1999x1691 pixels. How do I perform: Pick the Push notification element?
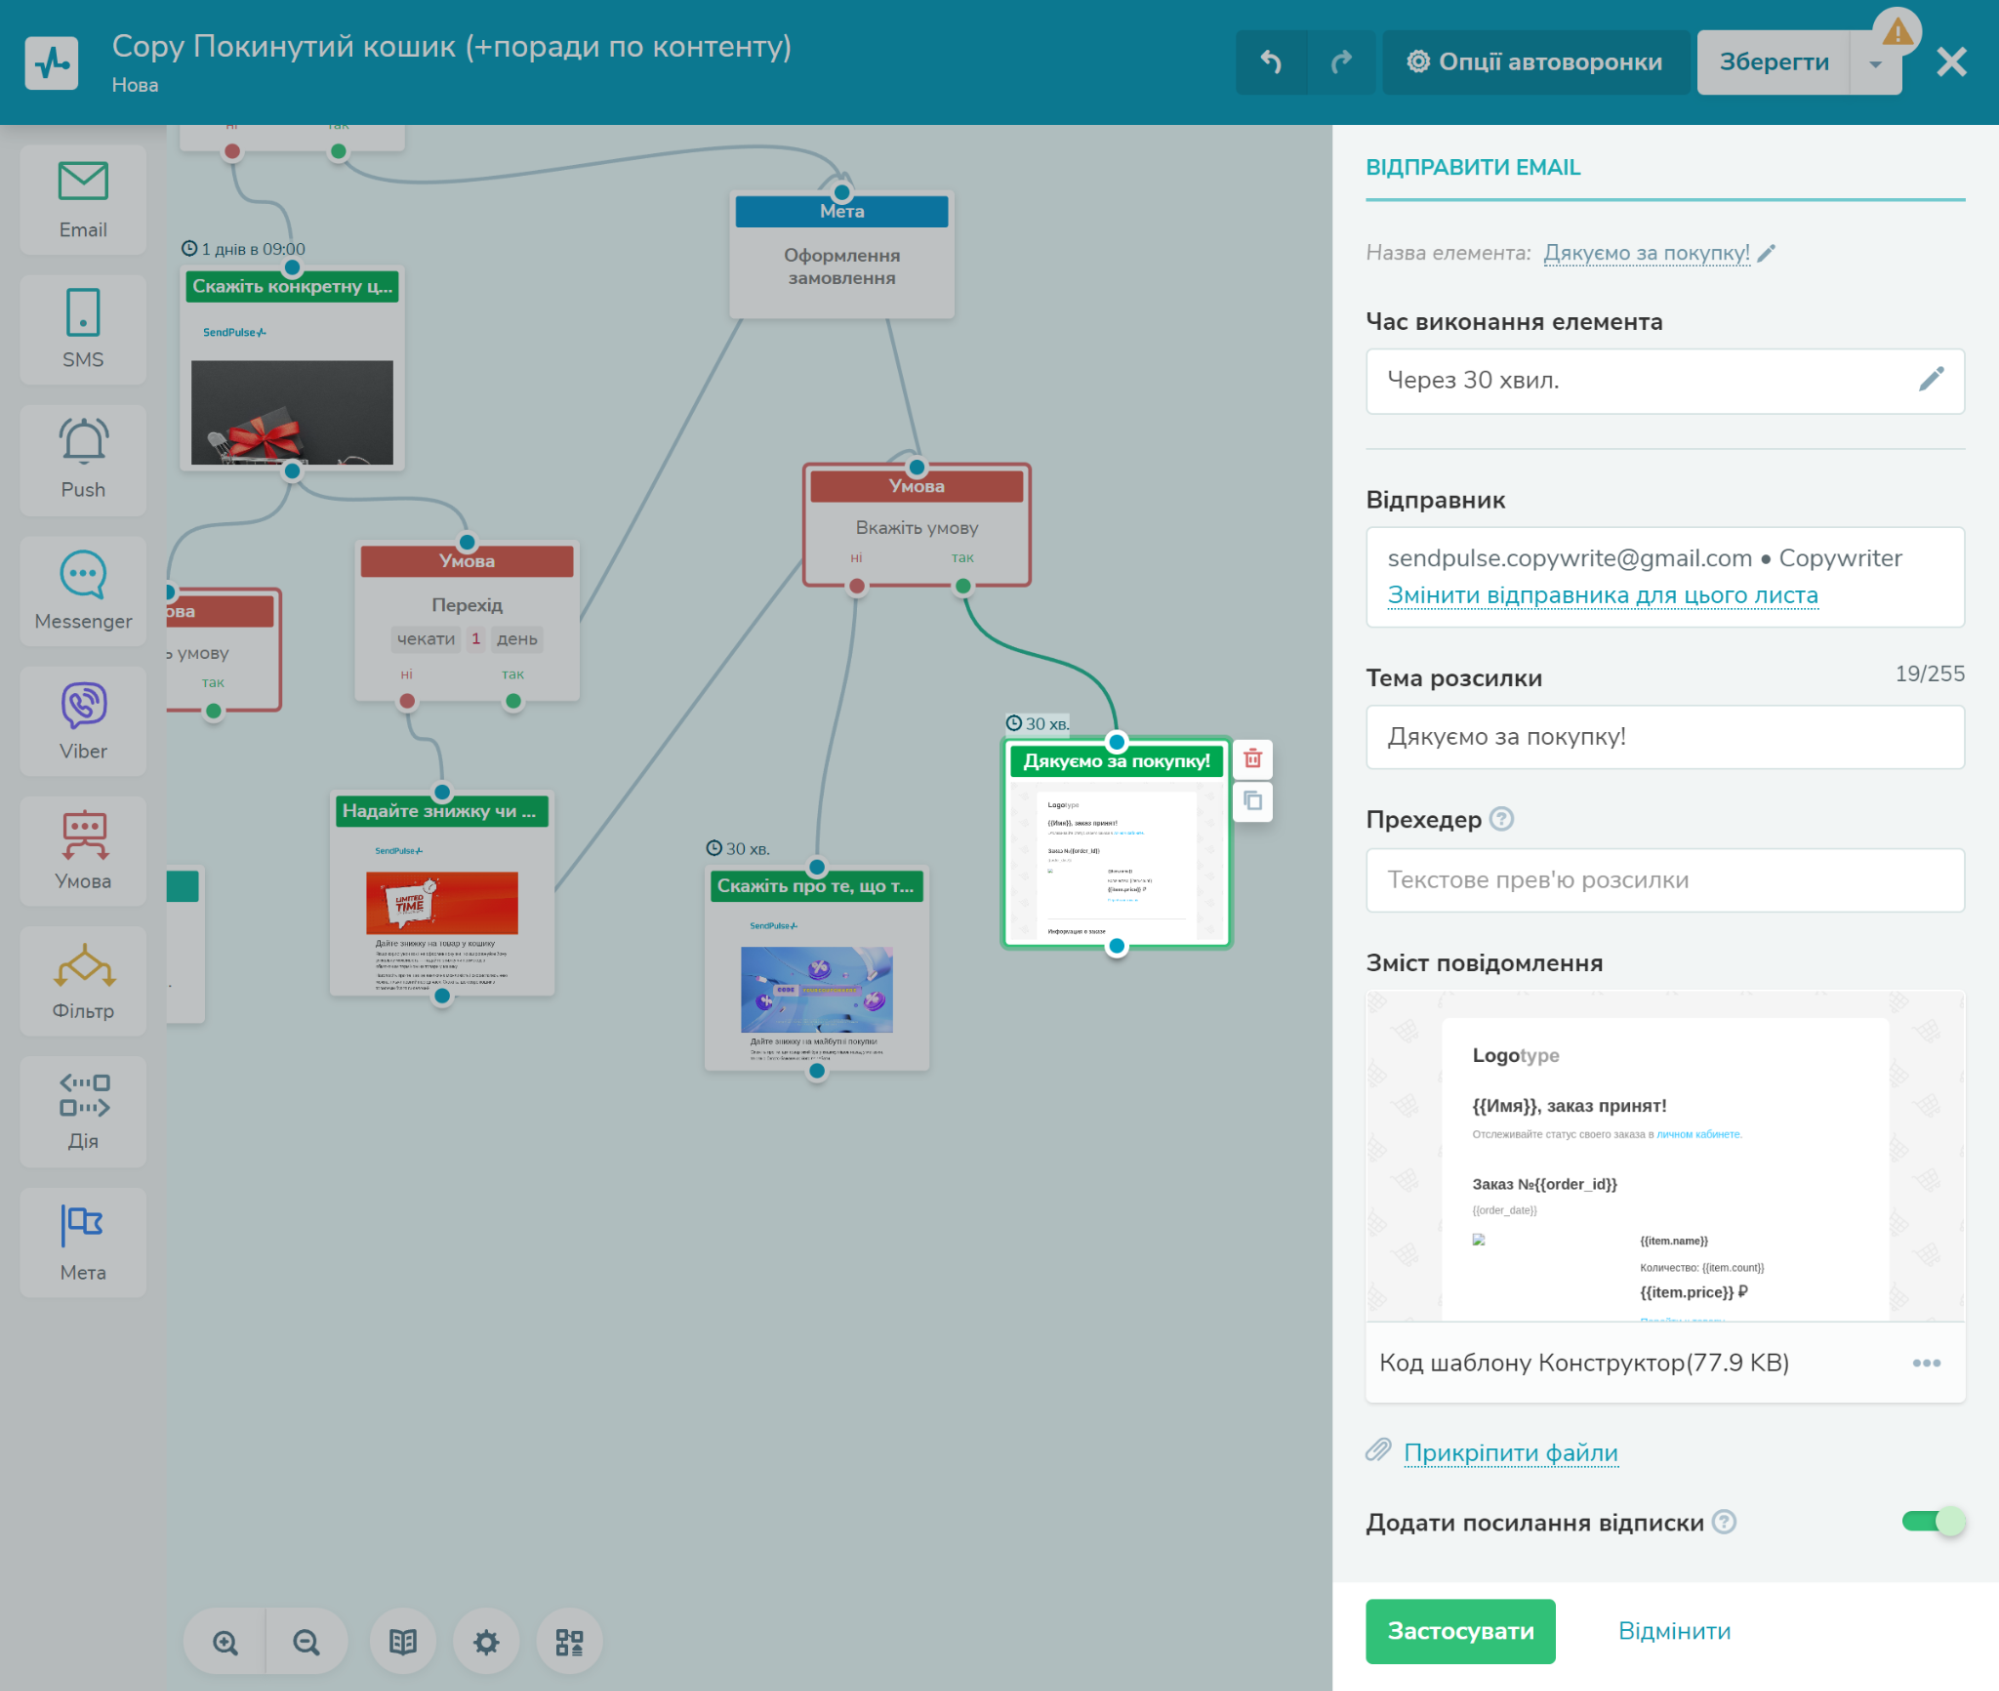(x=83, y=459)
